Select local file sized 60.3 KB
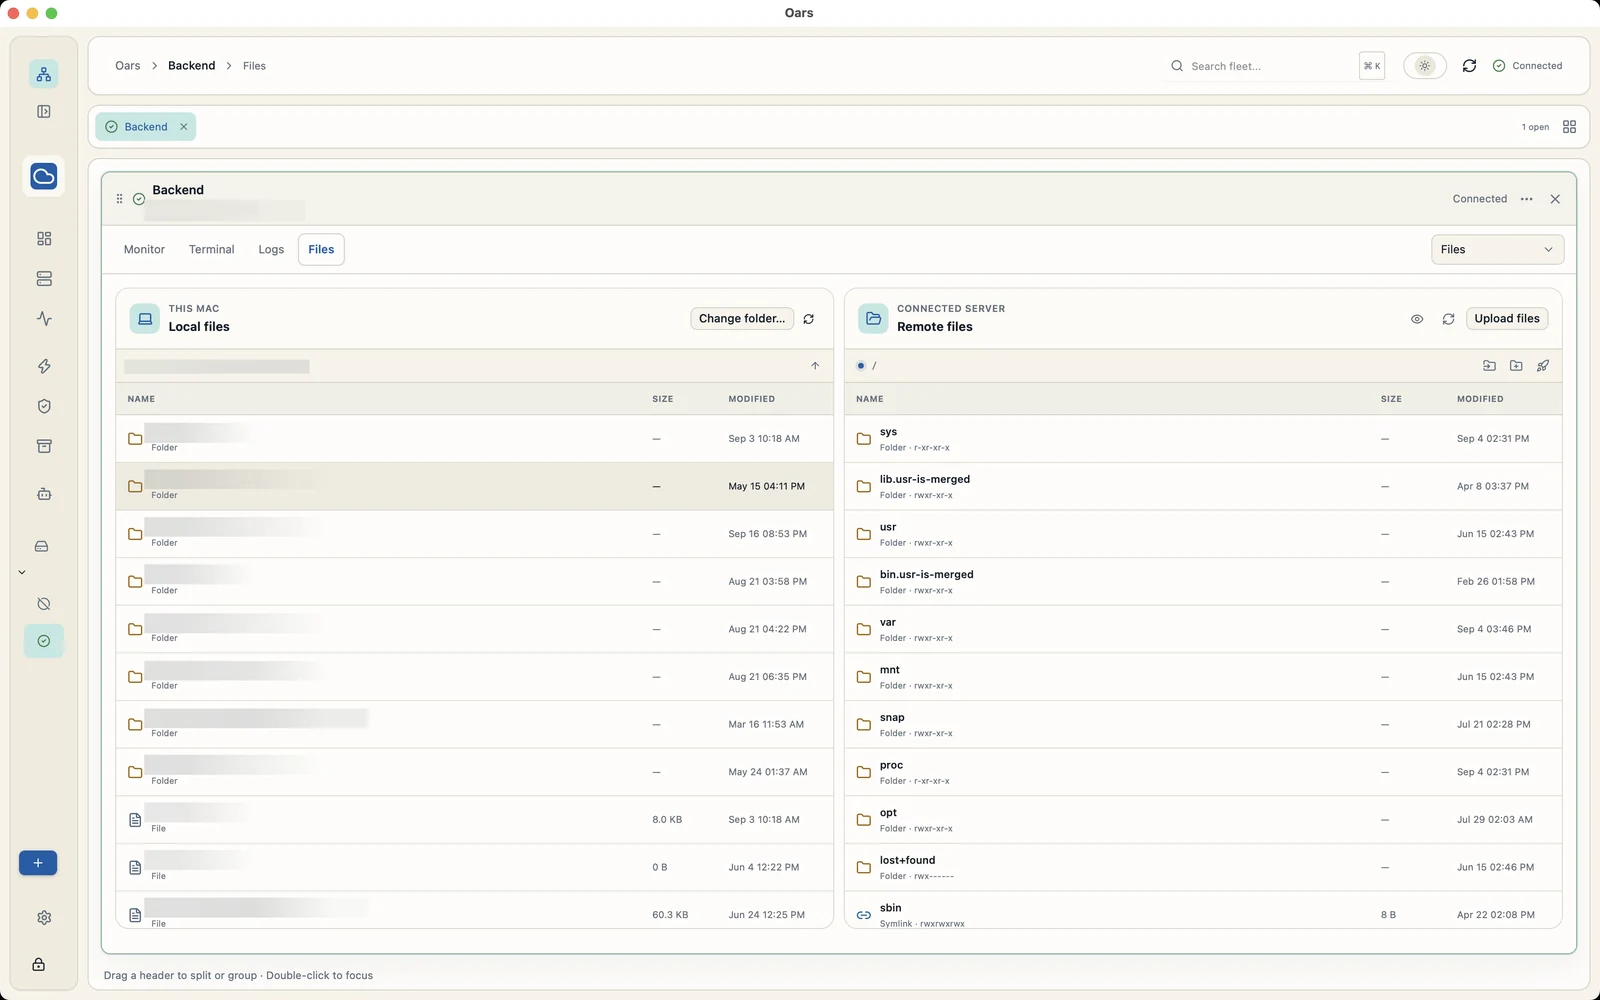Image resolution: width=1600 pixels, height=1000 pixels. 474,912
